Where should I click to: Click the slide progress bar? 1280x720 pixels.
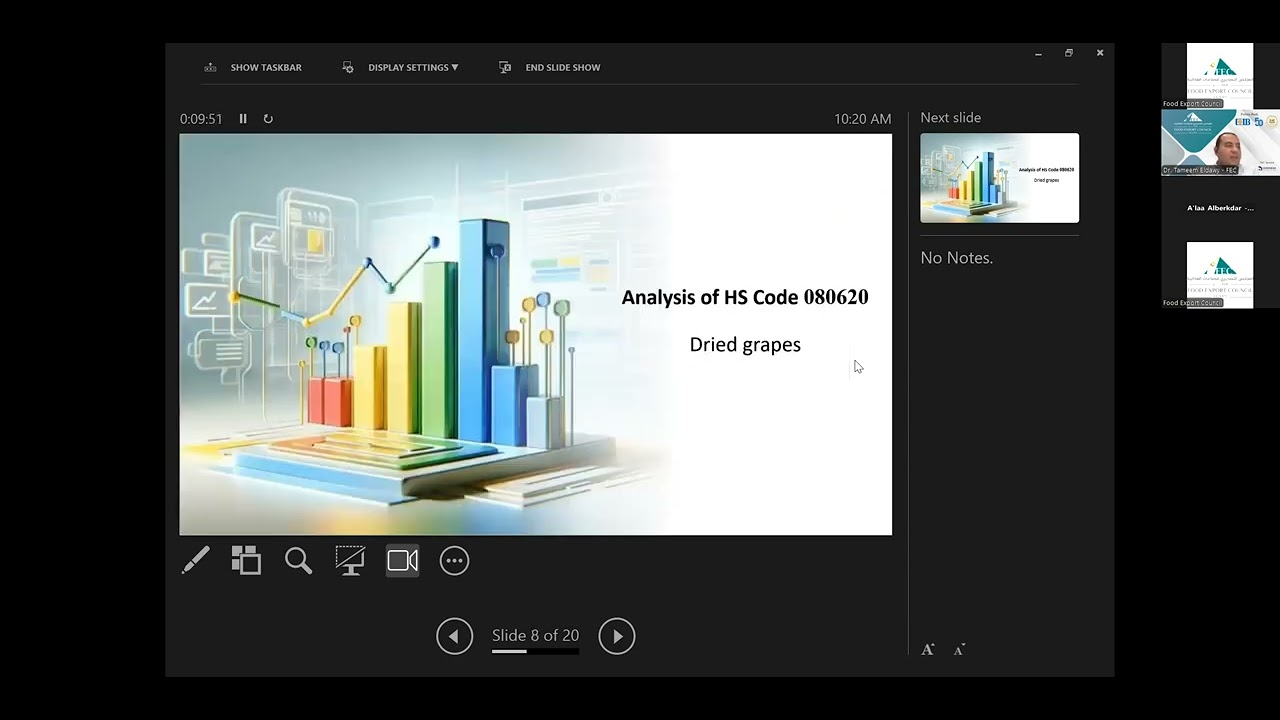point(535,651)
